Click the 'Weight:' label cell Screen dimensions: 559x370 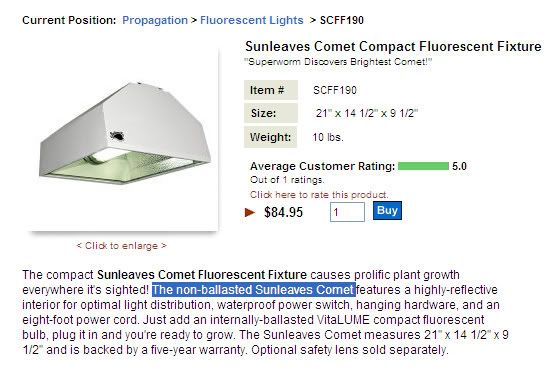271,137
